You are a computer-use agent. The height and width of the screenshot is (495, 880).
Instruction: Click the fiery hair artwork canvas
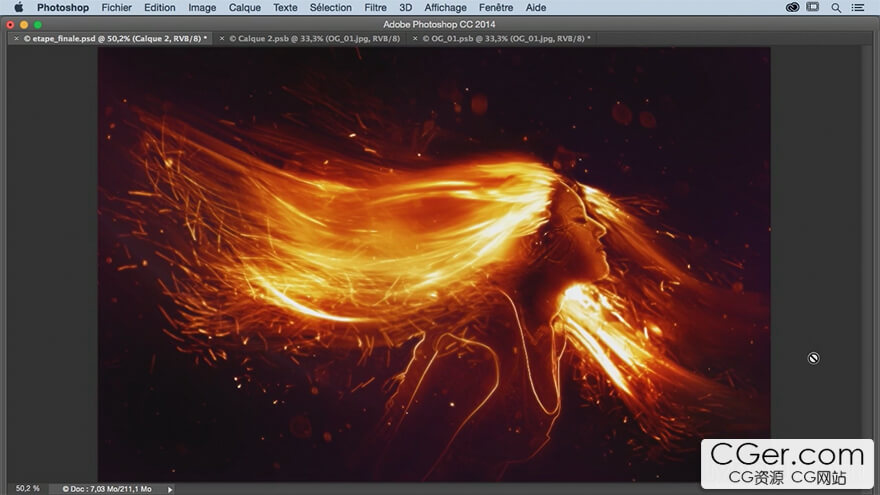point(434,264)
